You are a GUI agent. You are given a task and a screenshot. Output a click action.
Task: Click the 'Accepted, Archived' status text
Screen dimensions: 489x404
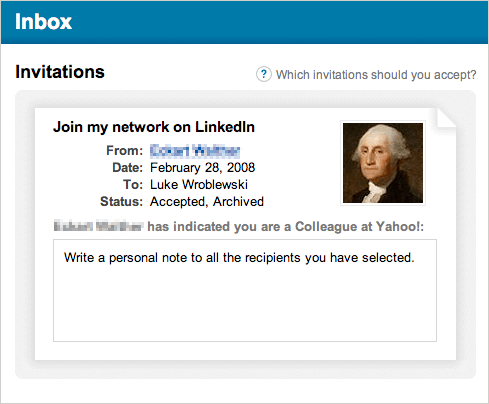click(207, 202)
